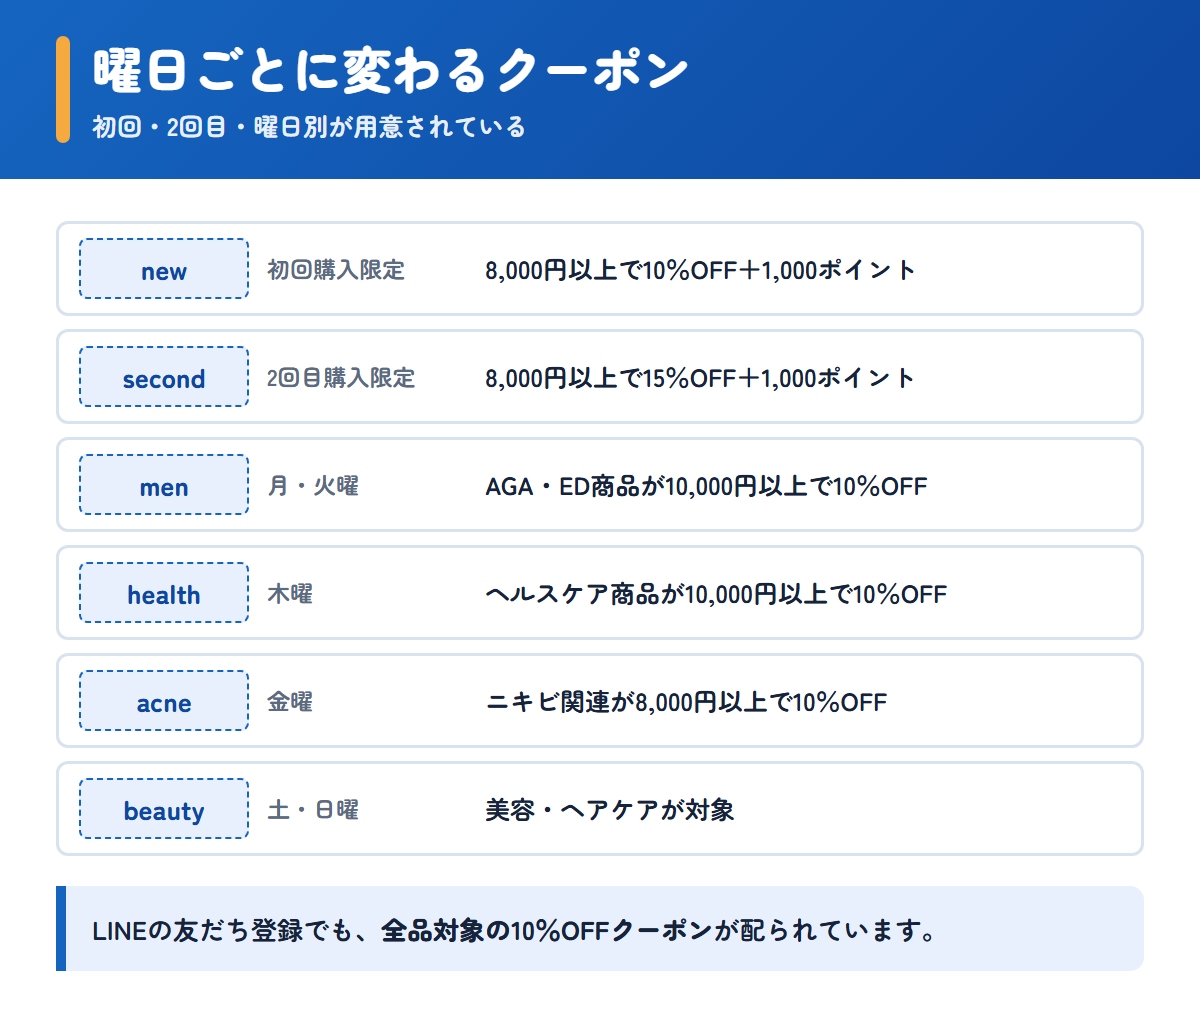
Task: Click the 'health' coupon code box
Action: pos(164,592)
